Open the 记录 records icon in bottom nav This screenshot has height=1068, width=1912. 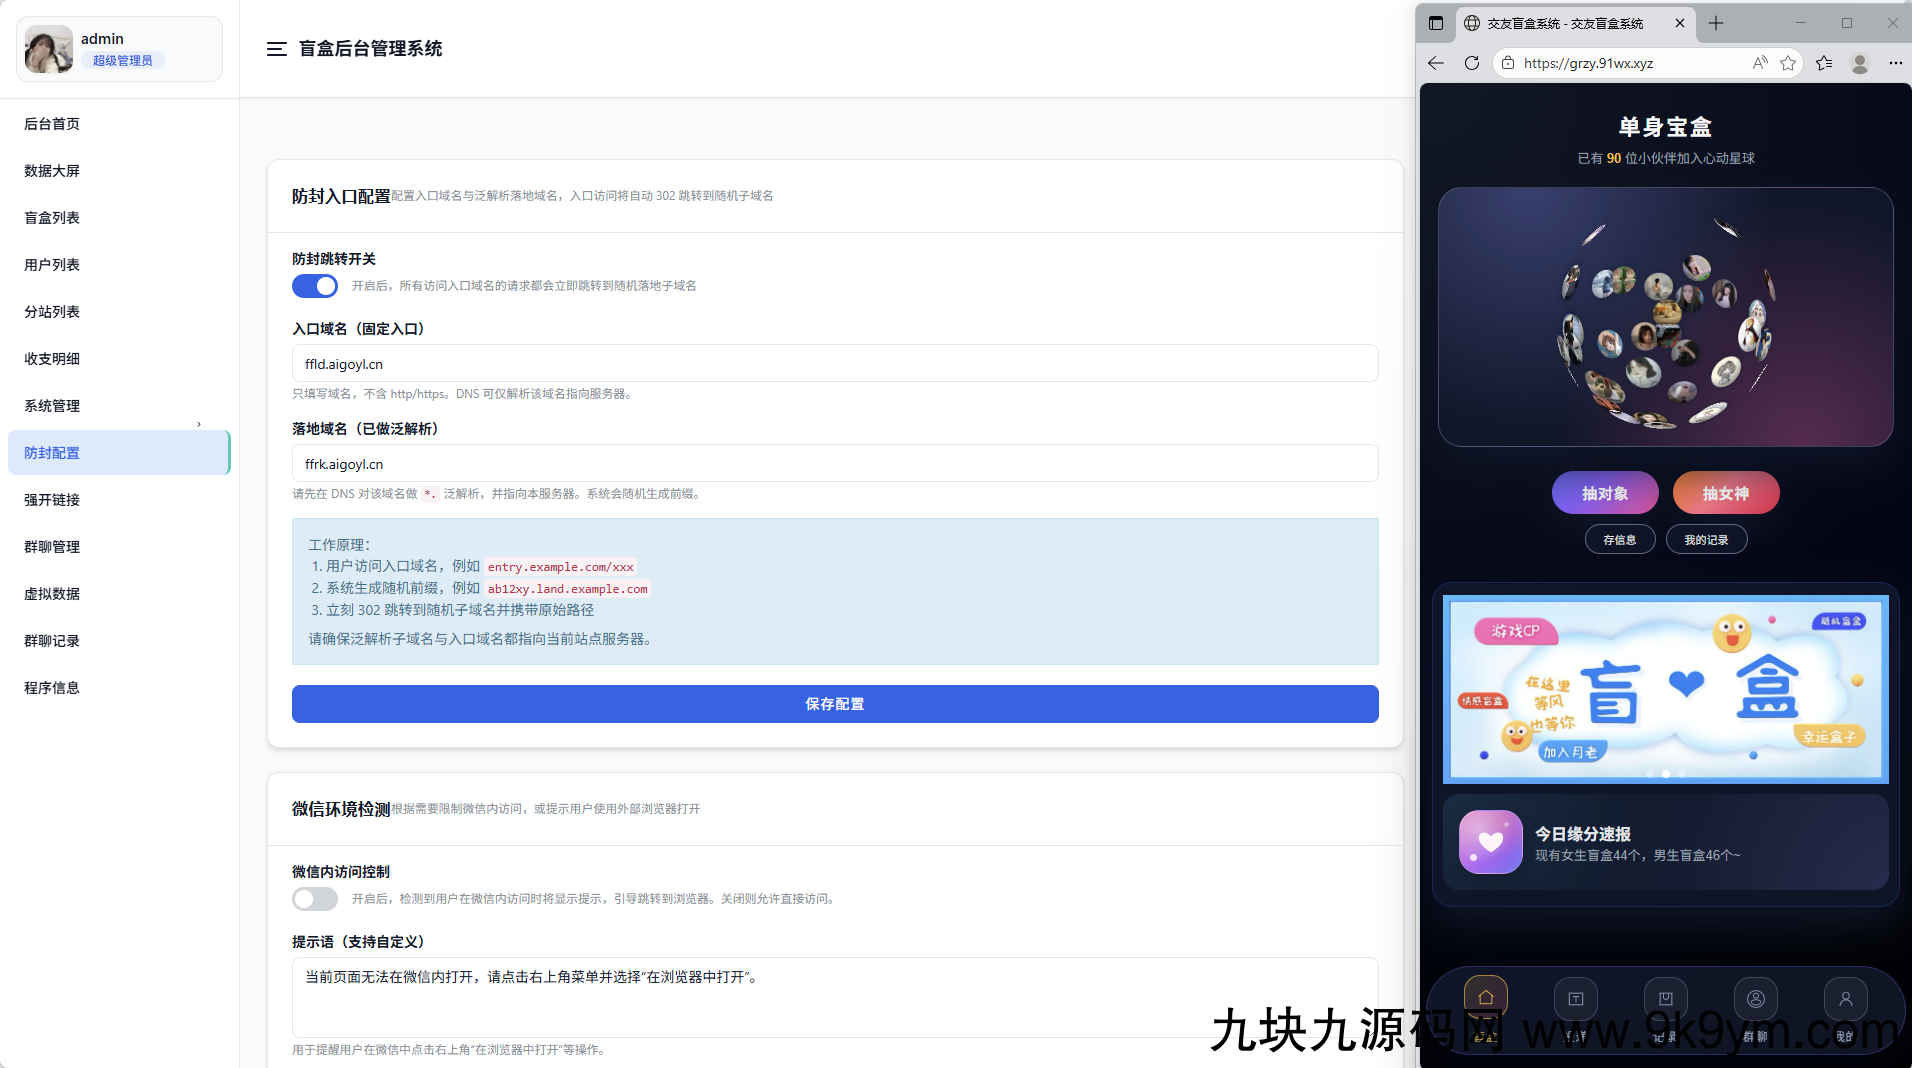(1665, 997)
